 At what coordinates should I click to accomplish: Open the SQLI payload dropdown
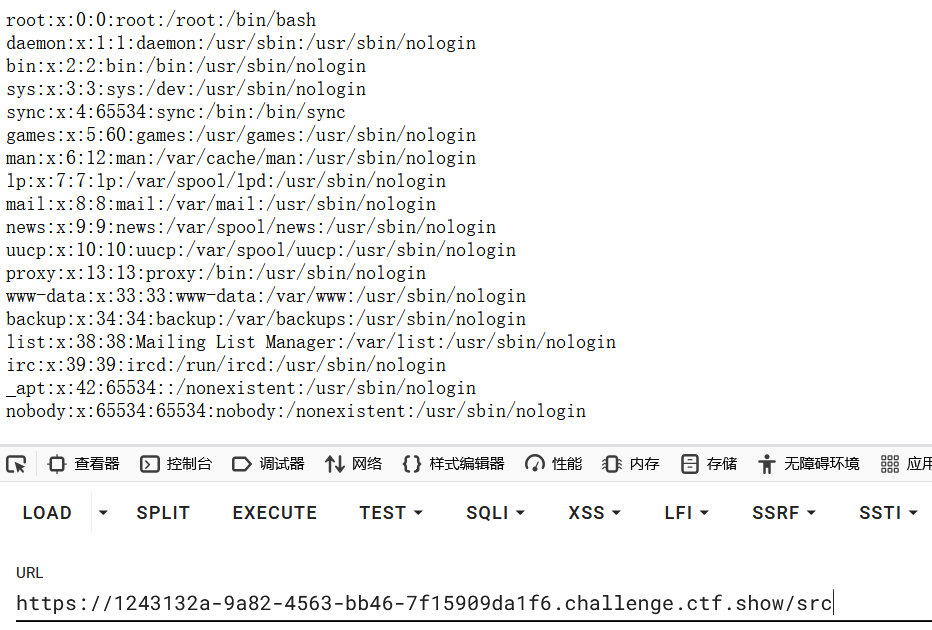pos(495,513)
